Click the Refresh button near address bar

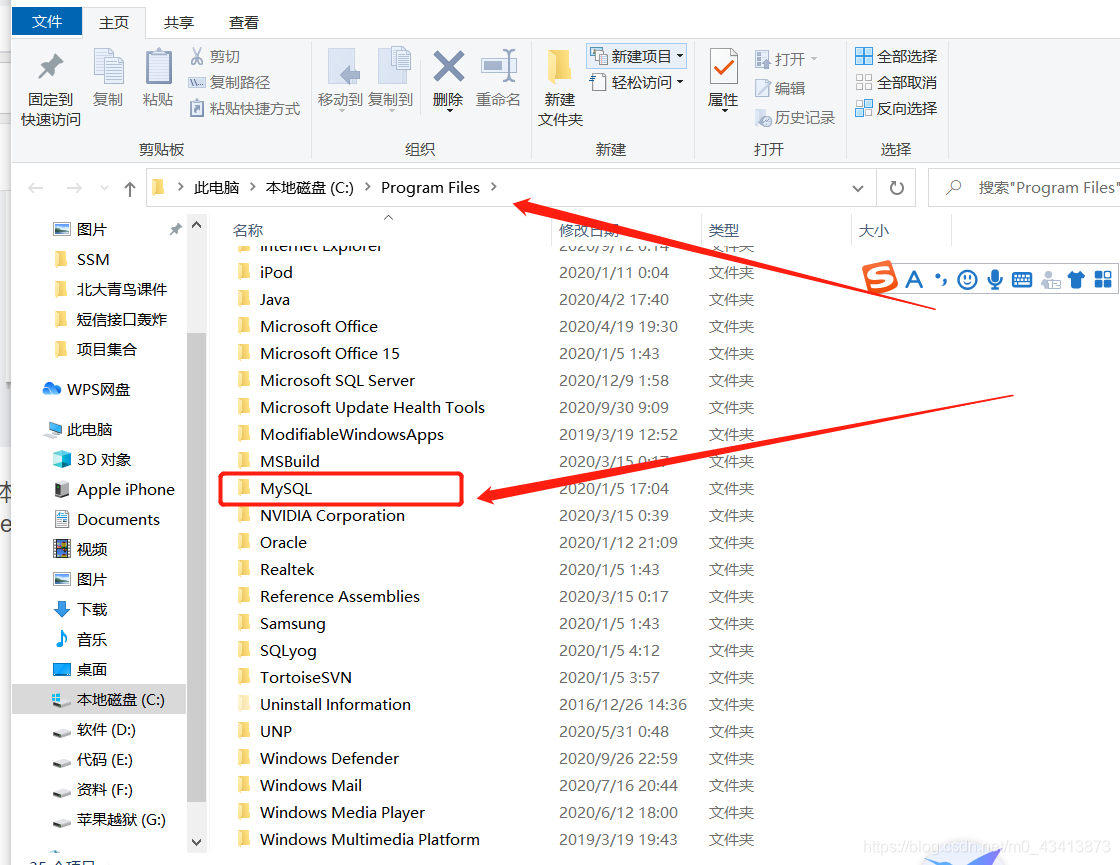coord(896,188)
